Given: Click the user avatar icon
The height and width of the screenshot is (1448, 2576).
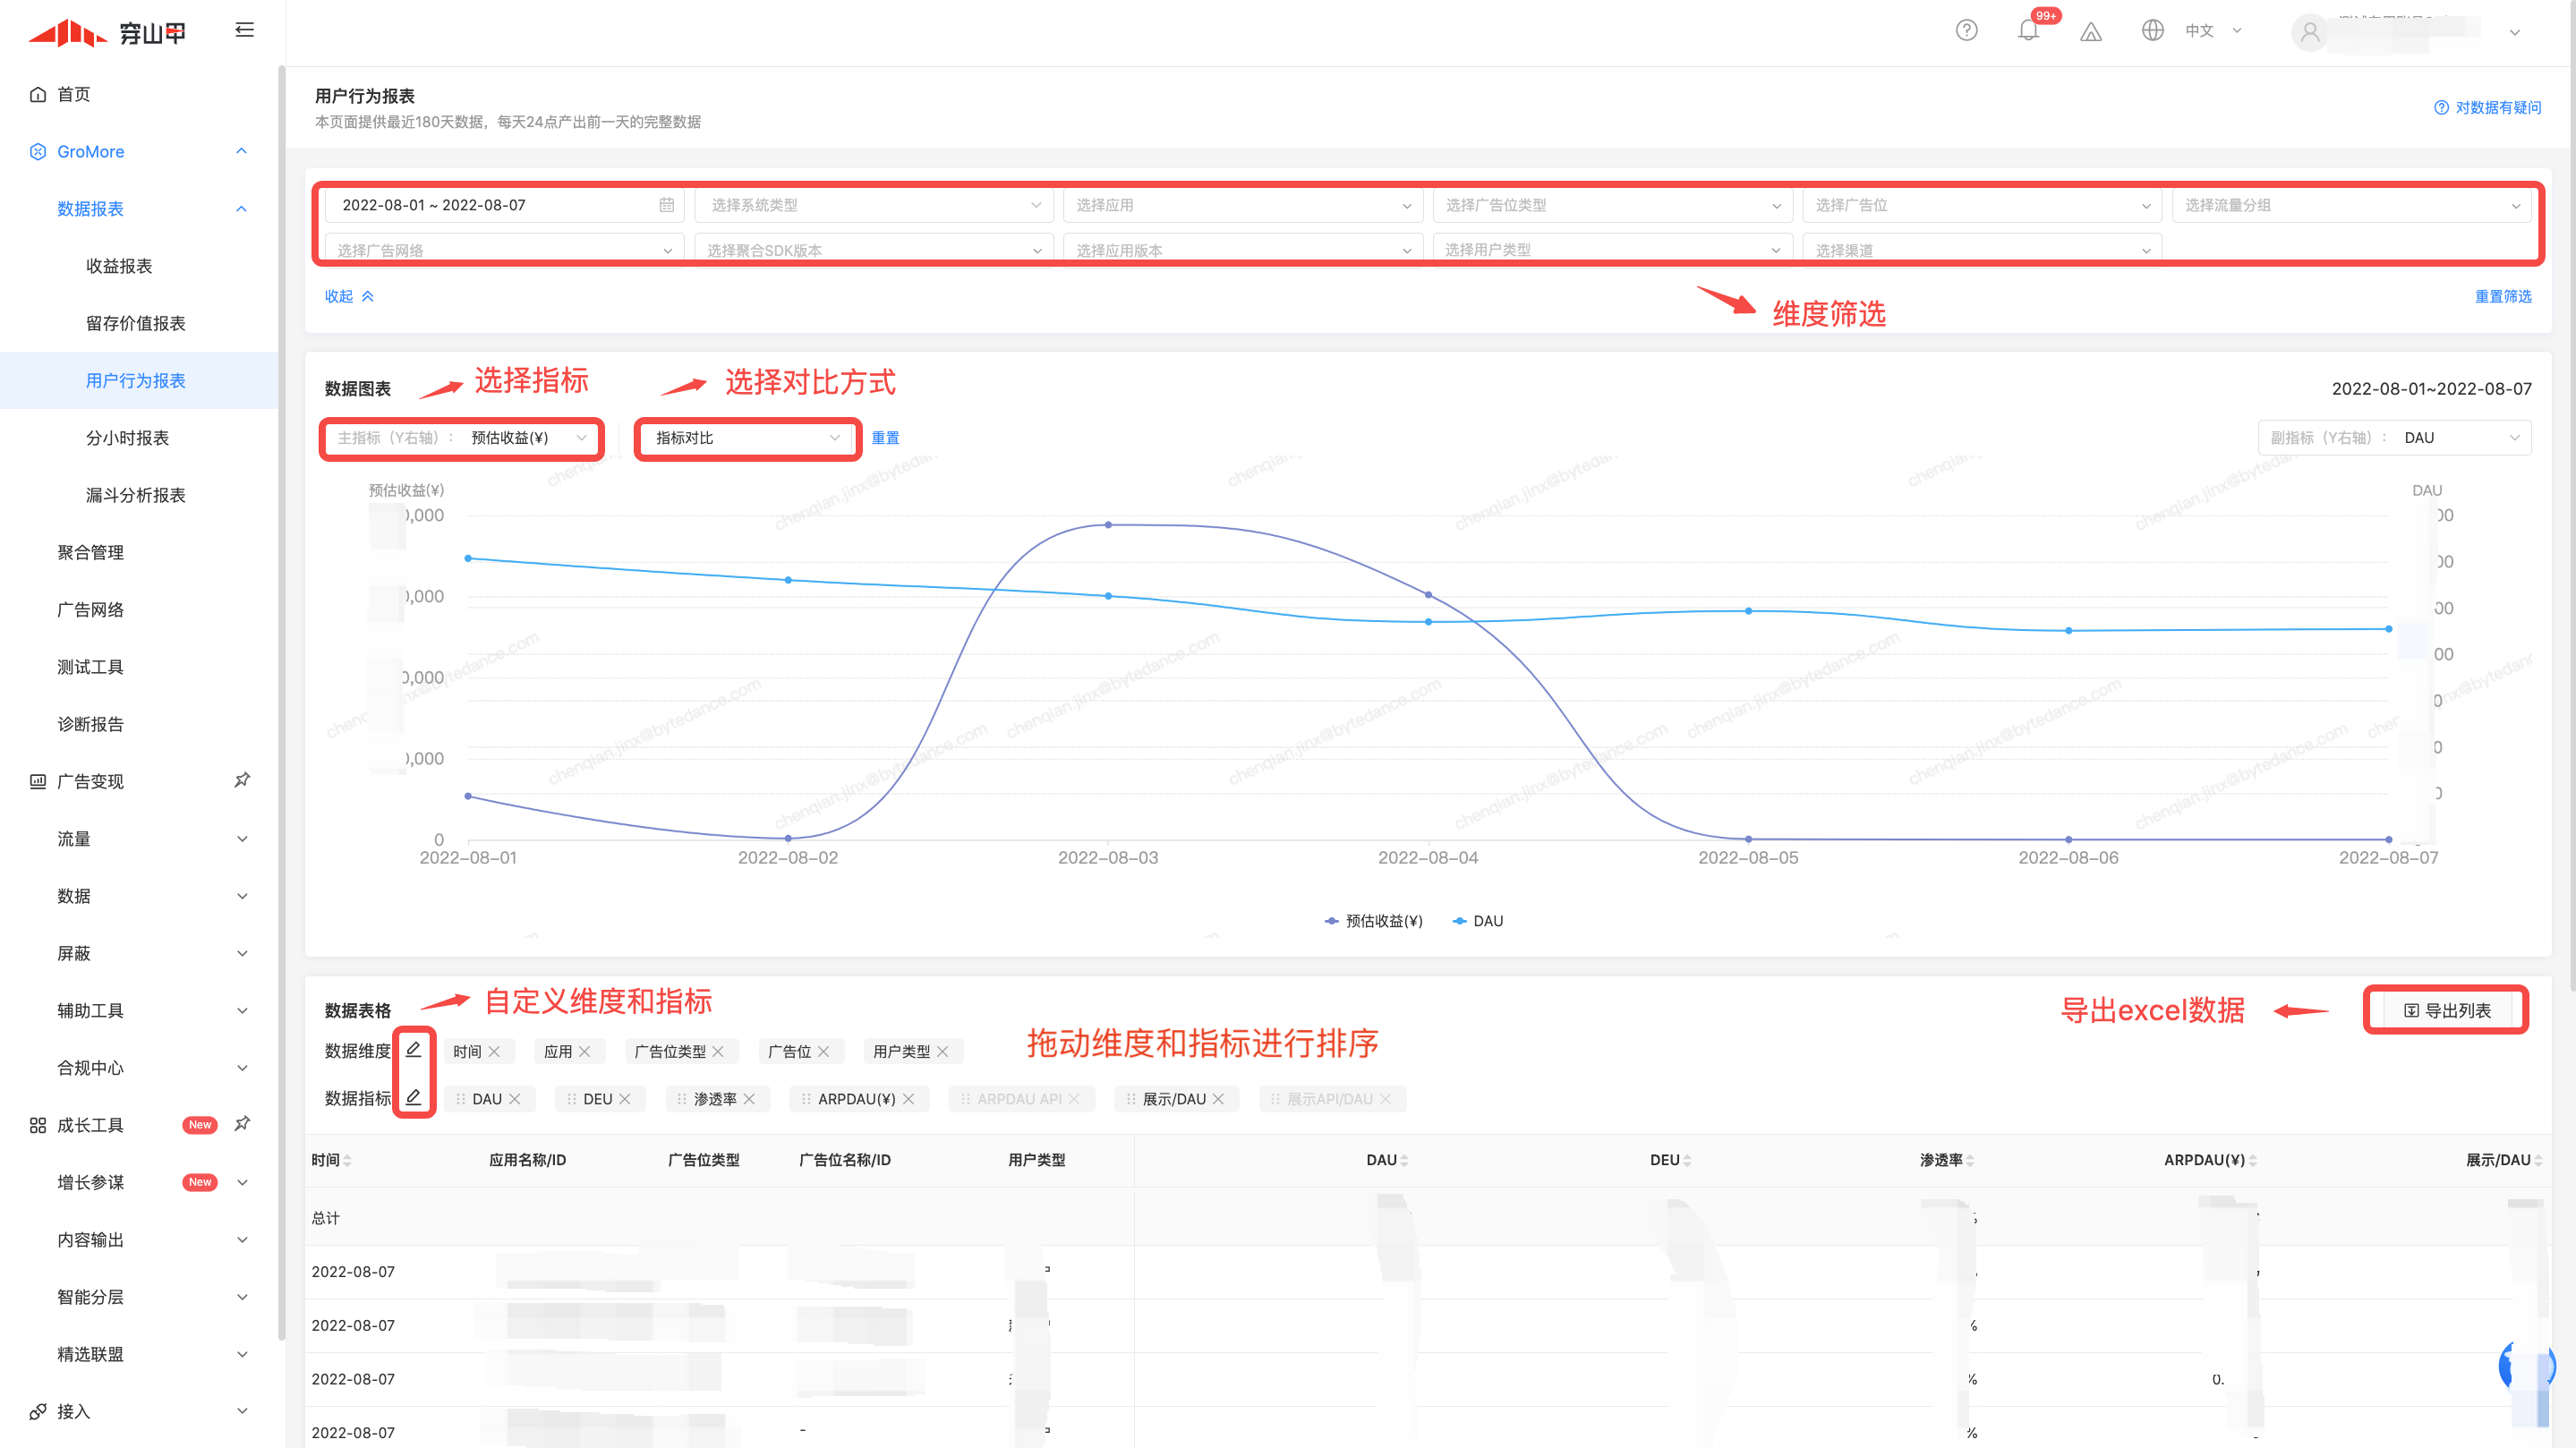Looking at the screenshot, I should tap(2309, 32).
